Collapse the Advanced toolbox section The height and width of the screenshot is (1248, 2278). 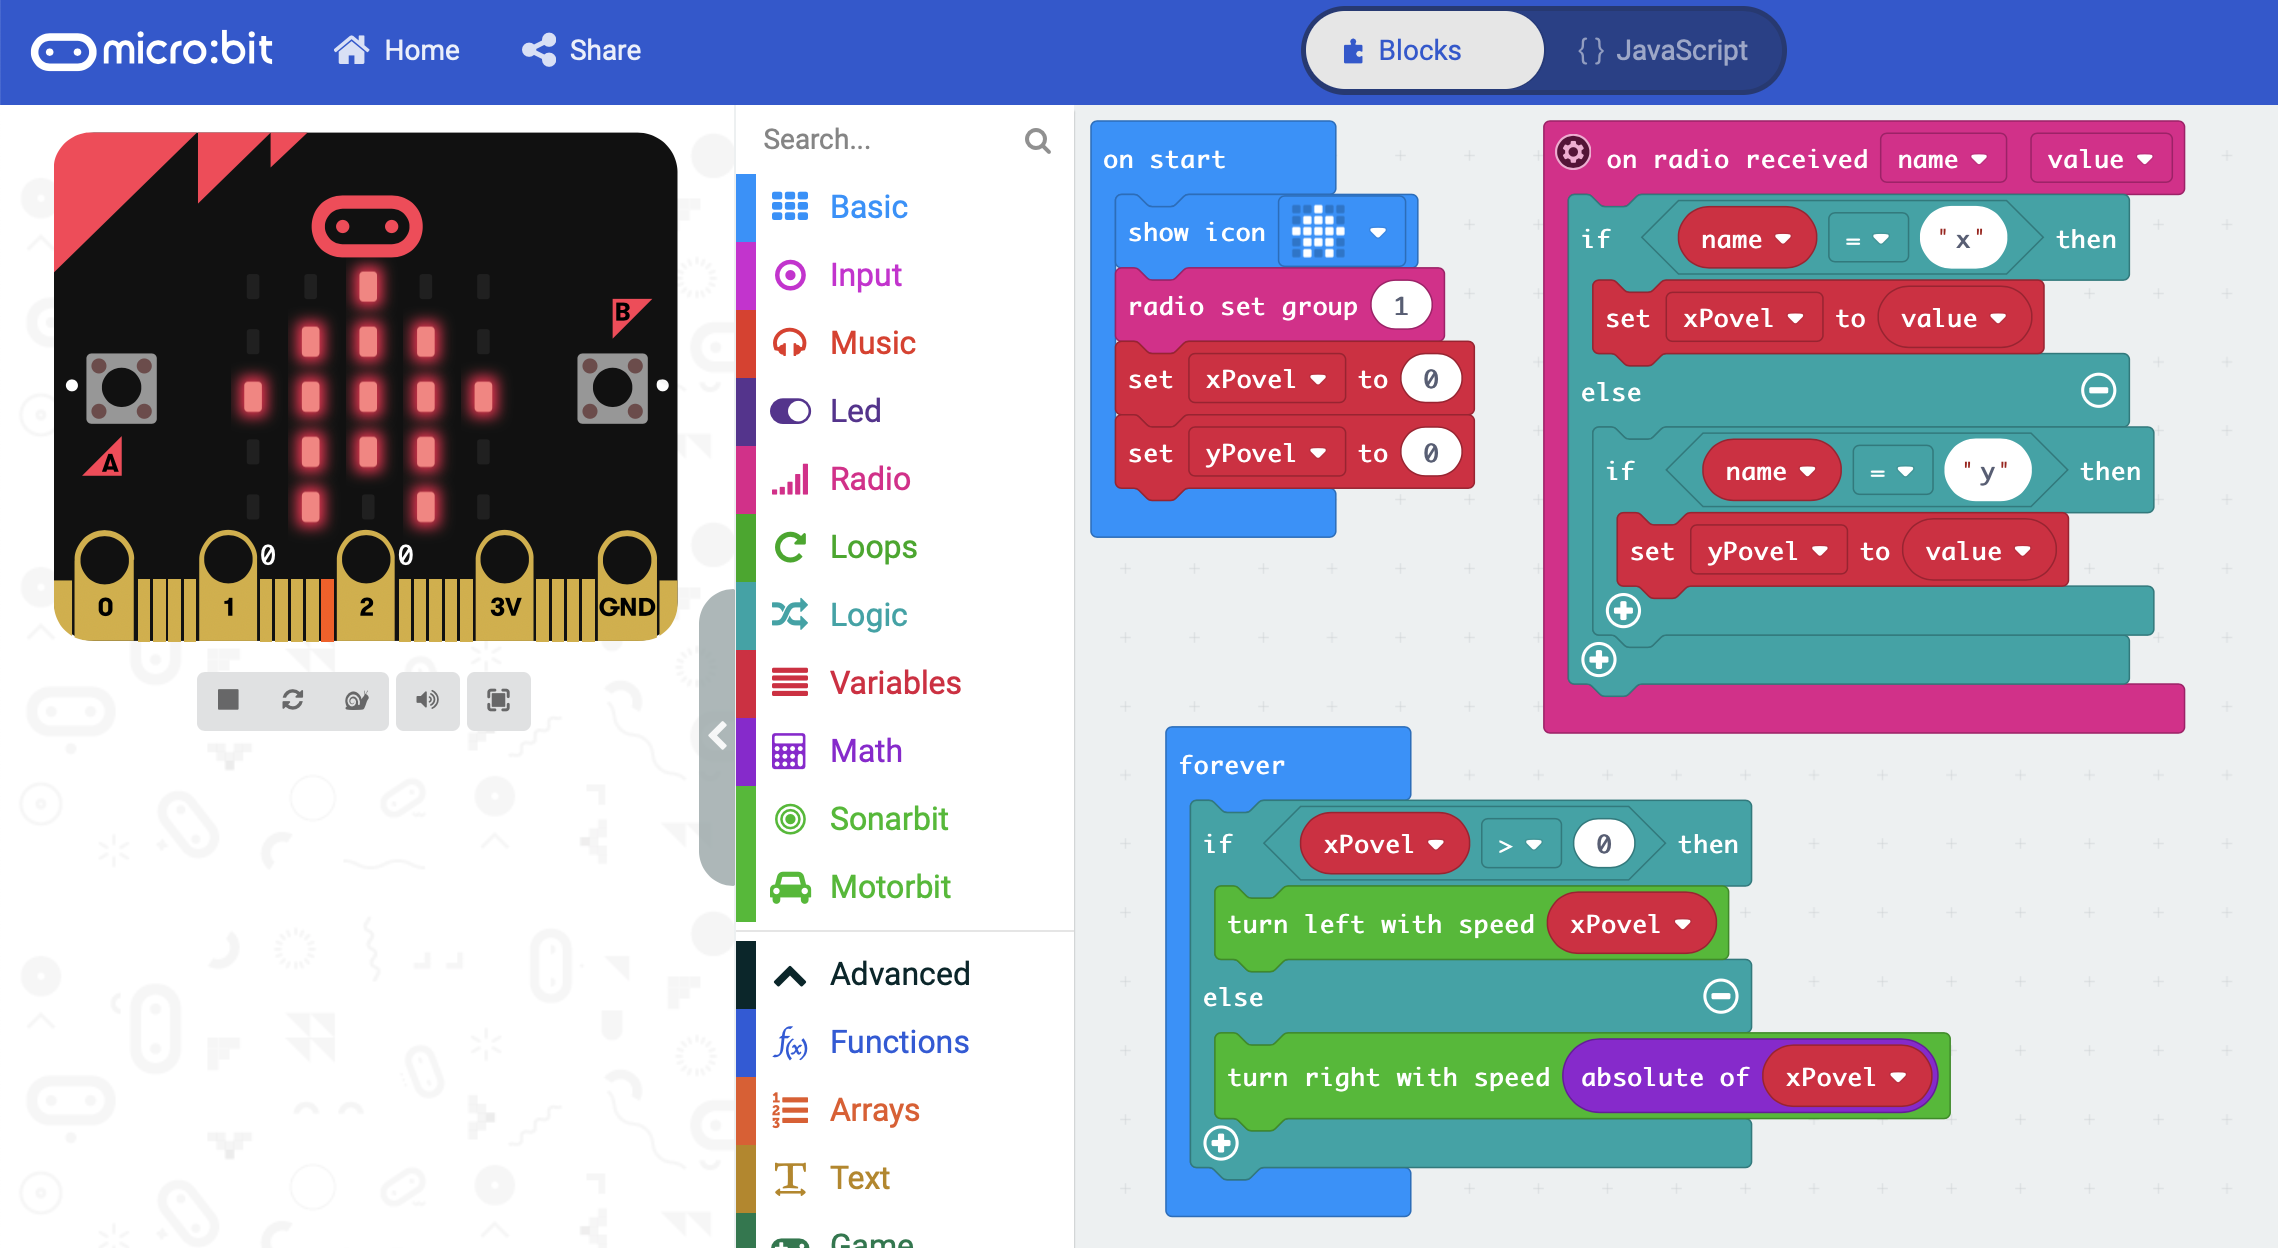pos(790,975)
